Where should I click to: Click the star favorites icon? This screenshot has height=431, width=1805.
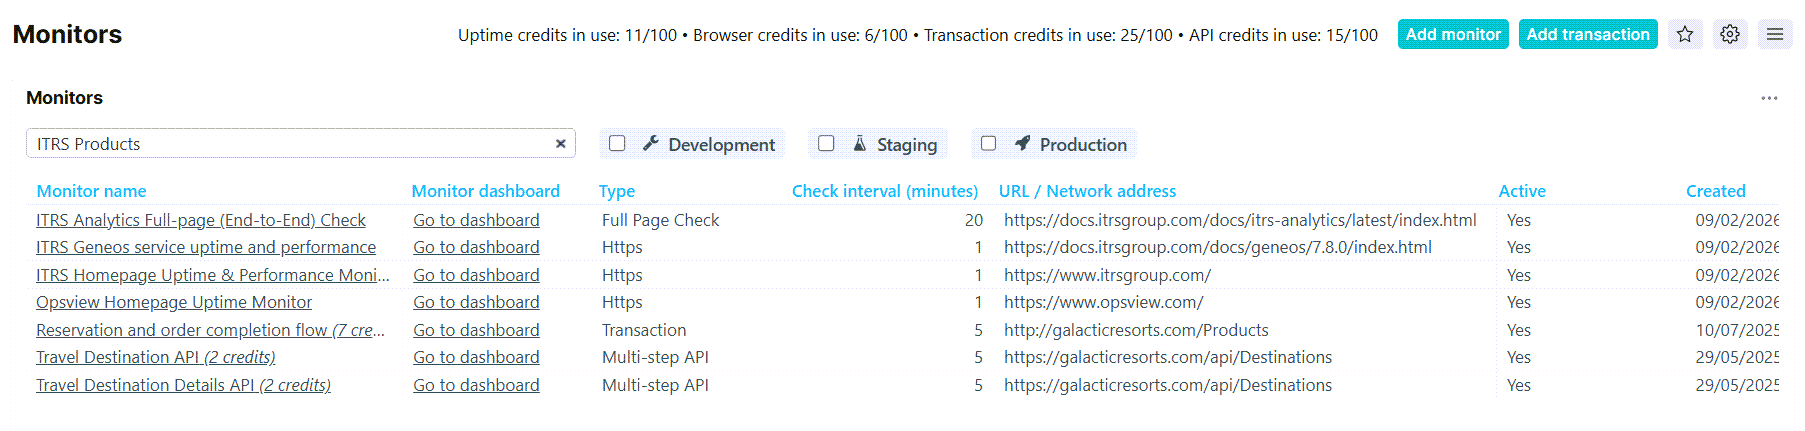[x=1685, y=34]
